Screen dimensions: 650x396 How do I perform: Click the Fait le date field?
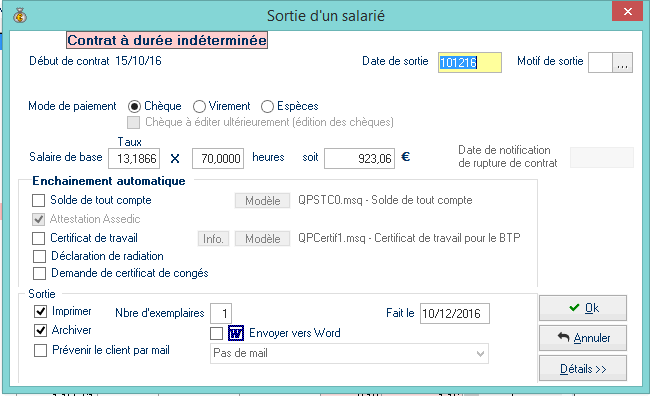click(455, 313)
